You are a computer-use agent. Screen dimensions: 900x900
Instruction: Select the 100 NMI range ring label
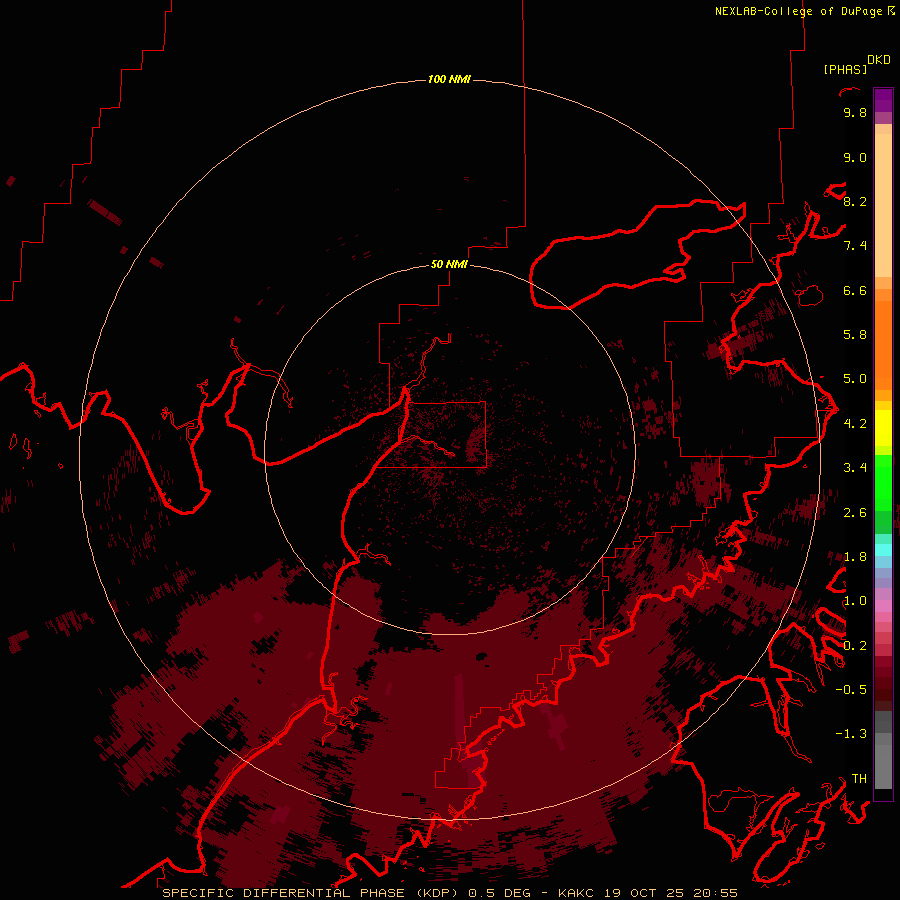pos(449,79)
